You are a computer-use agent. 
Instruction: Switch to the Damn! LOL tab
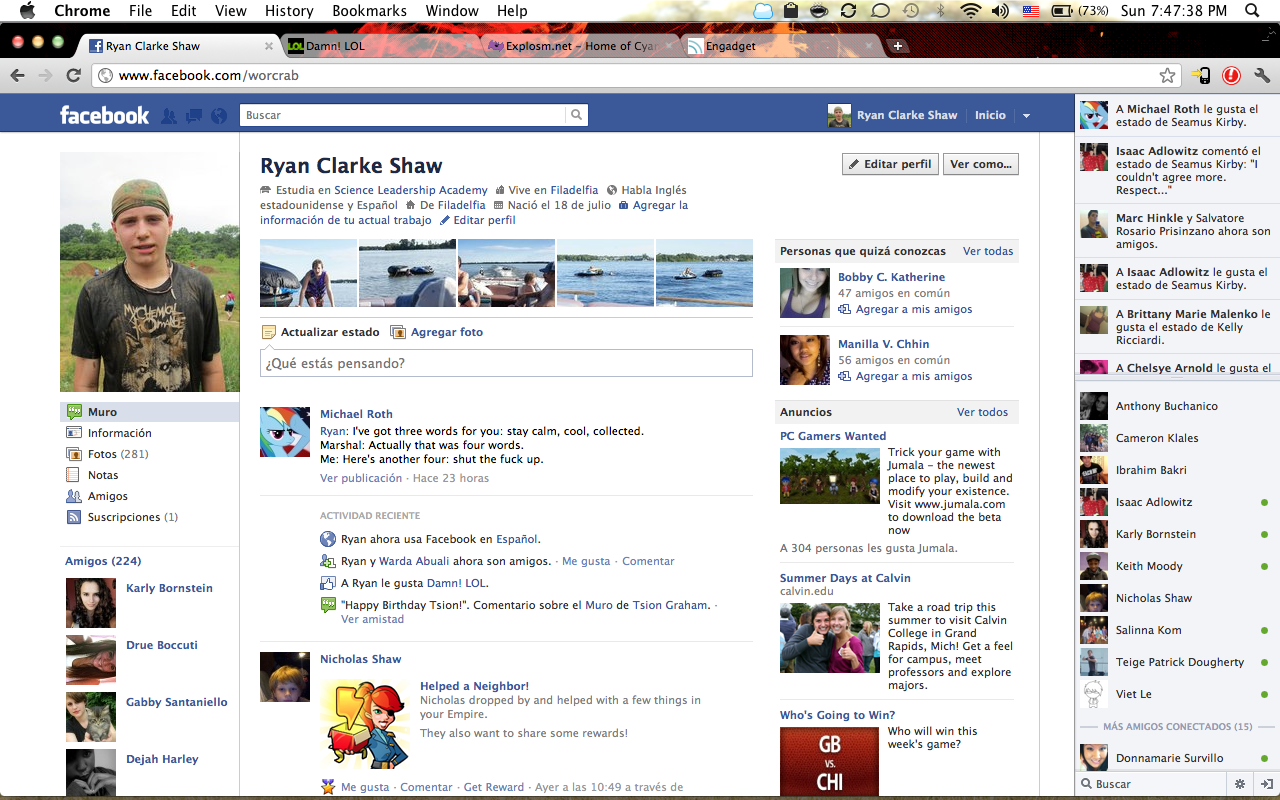pos(378,46)
